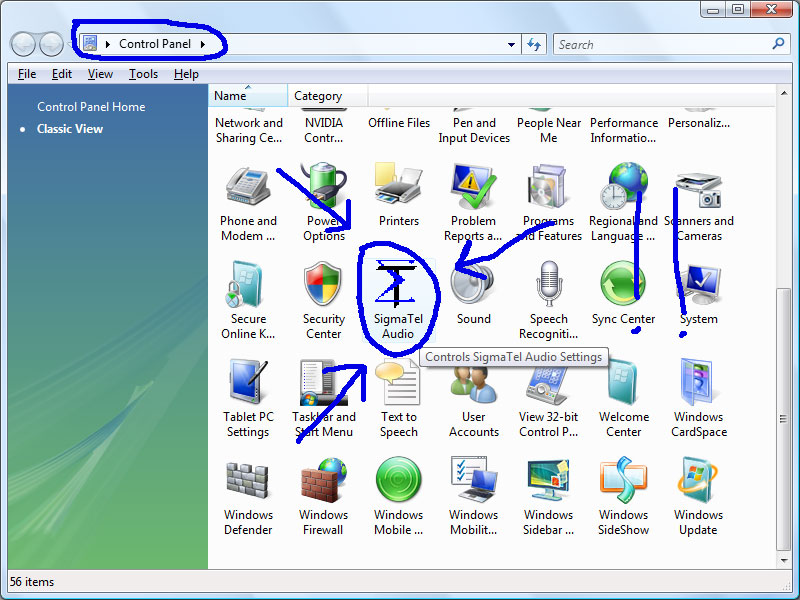Sort items by Category column

(x=328, y=95)
